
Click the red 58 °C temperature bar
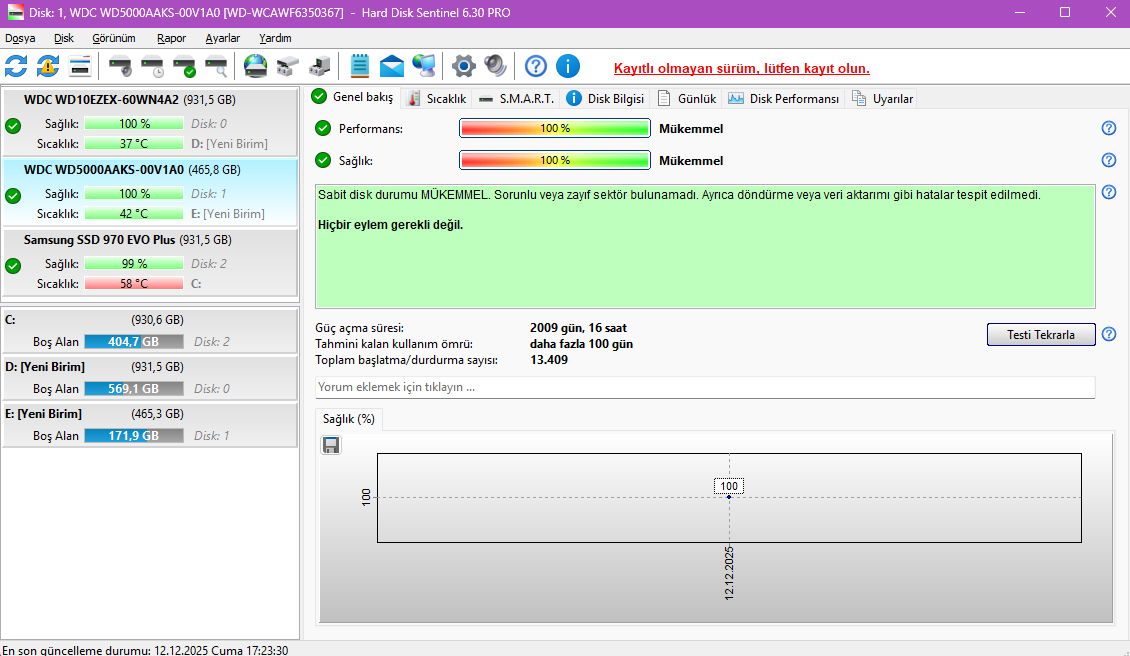[134, 284]
